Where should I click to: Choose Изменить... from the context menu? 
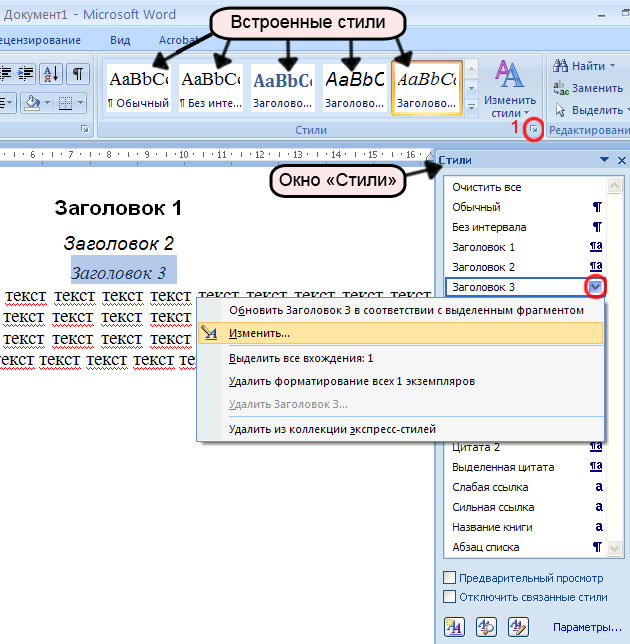pos(259,333)
